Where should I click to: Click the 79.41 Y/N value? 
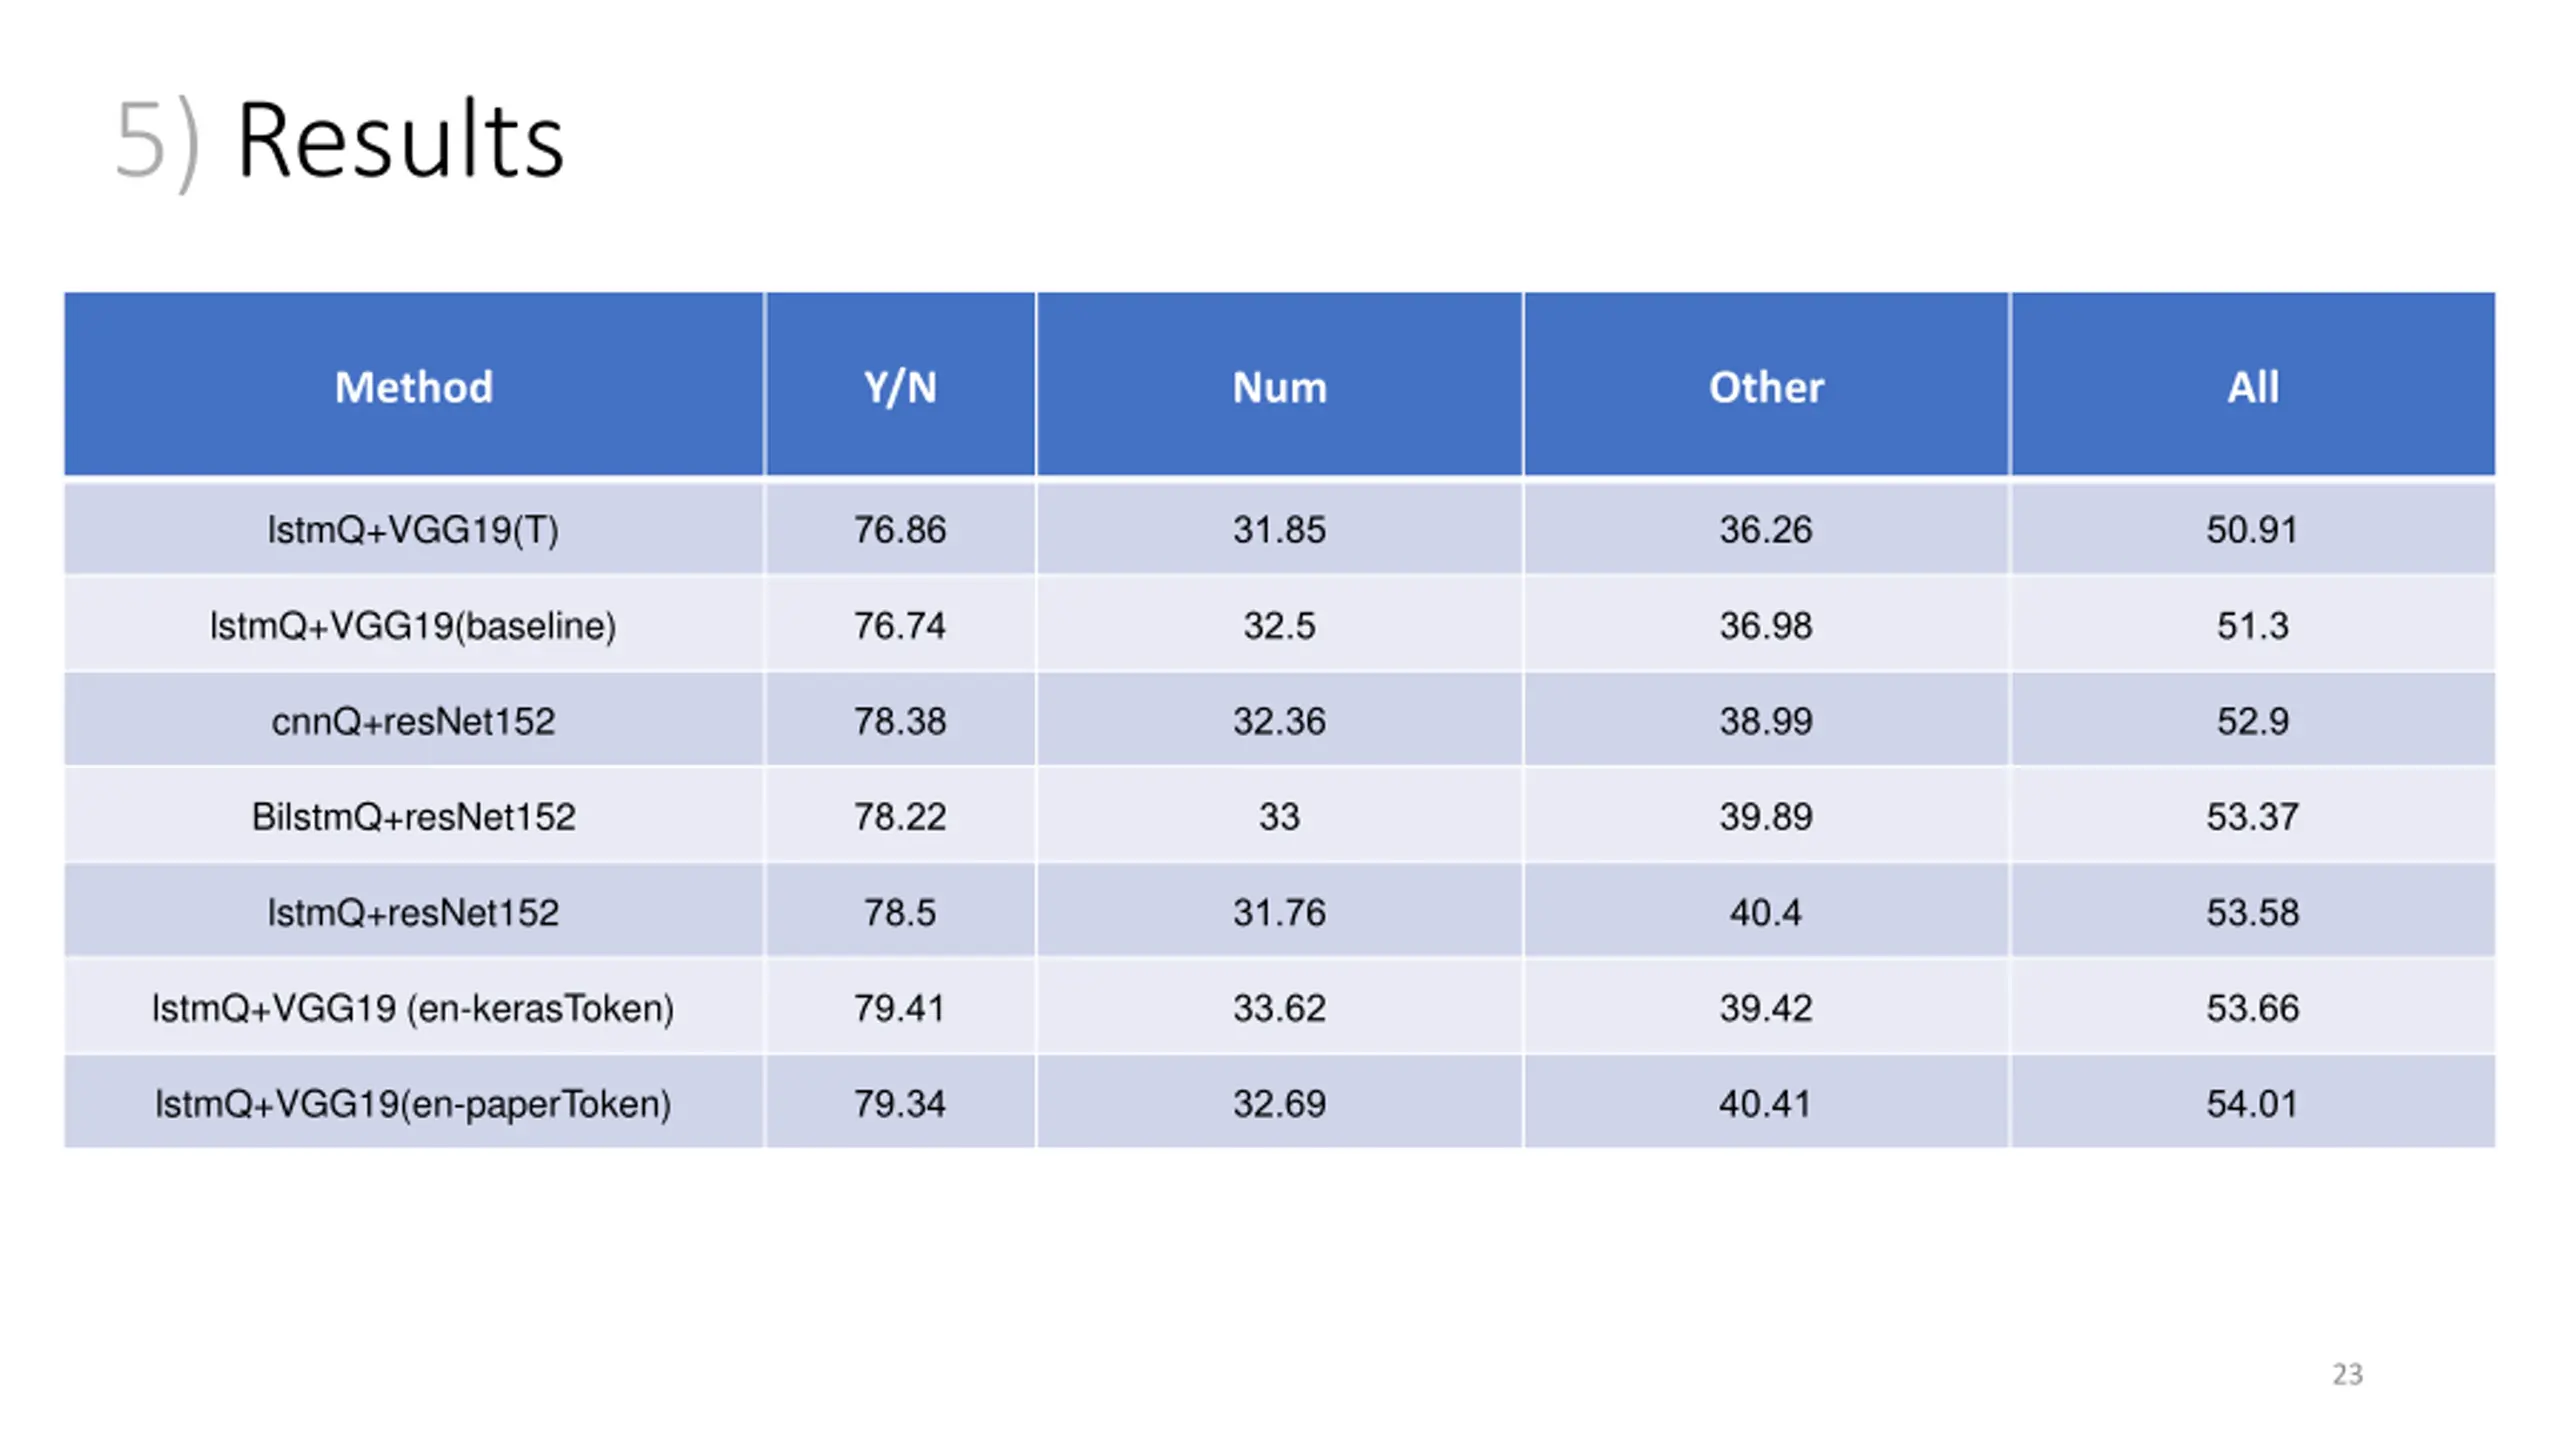coord(900,1008)
